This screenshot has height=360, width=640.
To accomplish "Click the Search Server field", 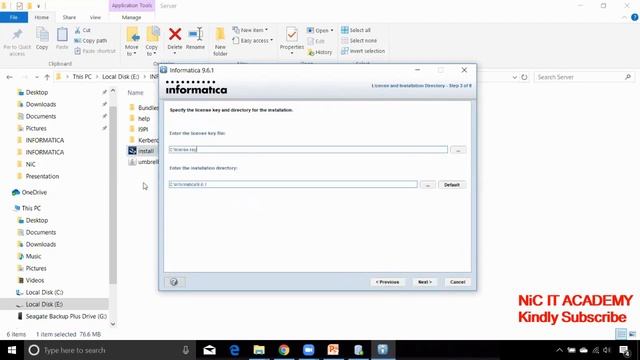I will [x=584, y=77].
